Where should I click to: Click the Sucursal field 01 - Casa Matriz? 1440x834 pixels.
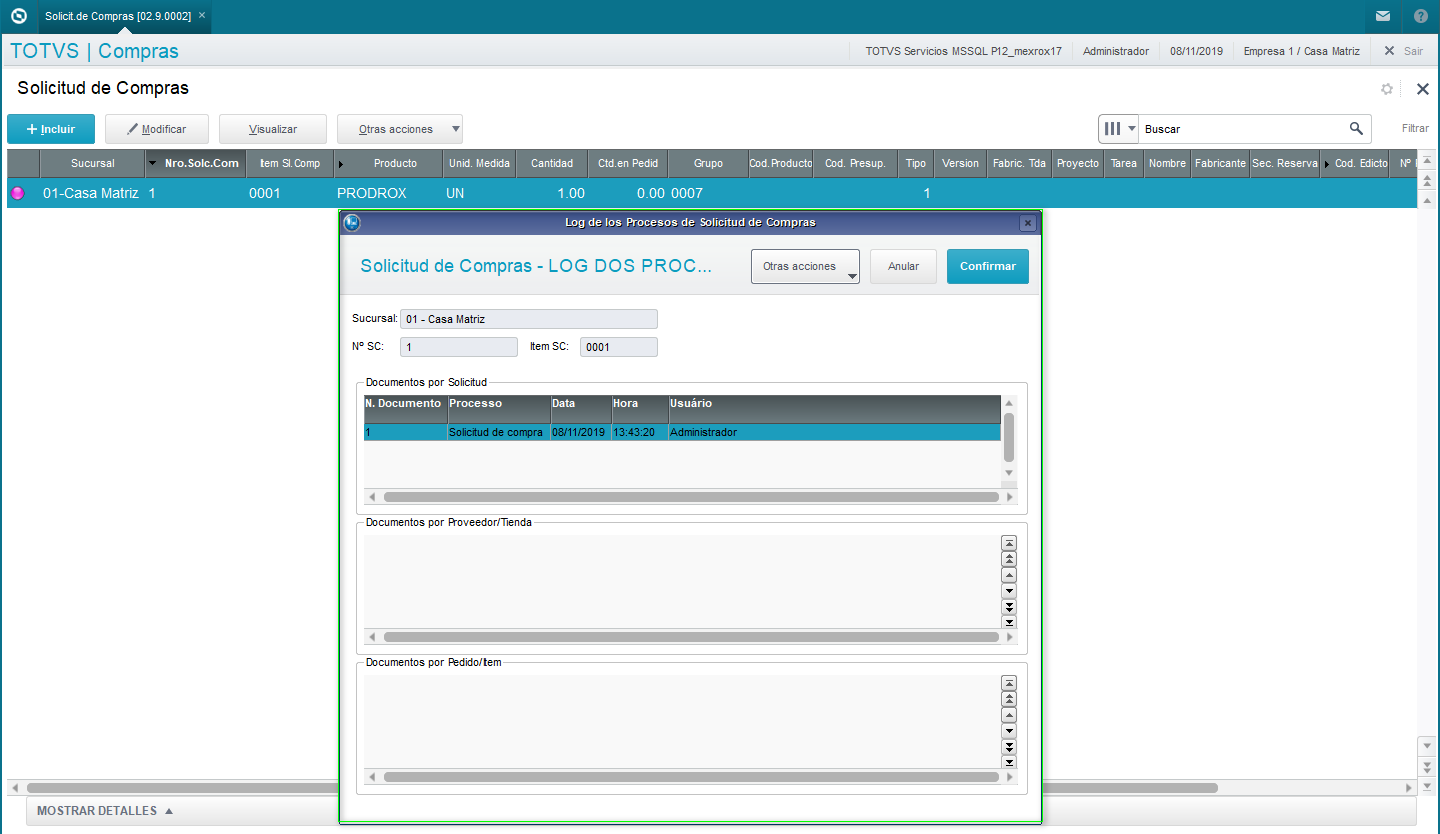click(x=529, y=319)
